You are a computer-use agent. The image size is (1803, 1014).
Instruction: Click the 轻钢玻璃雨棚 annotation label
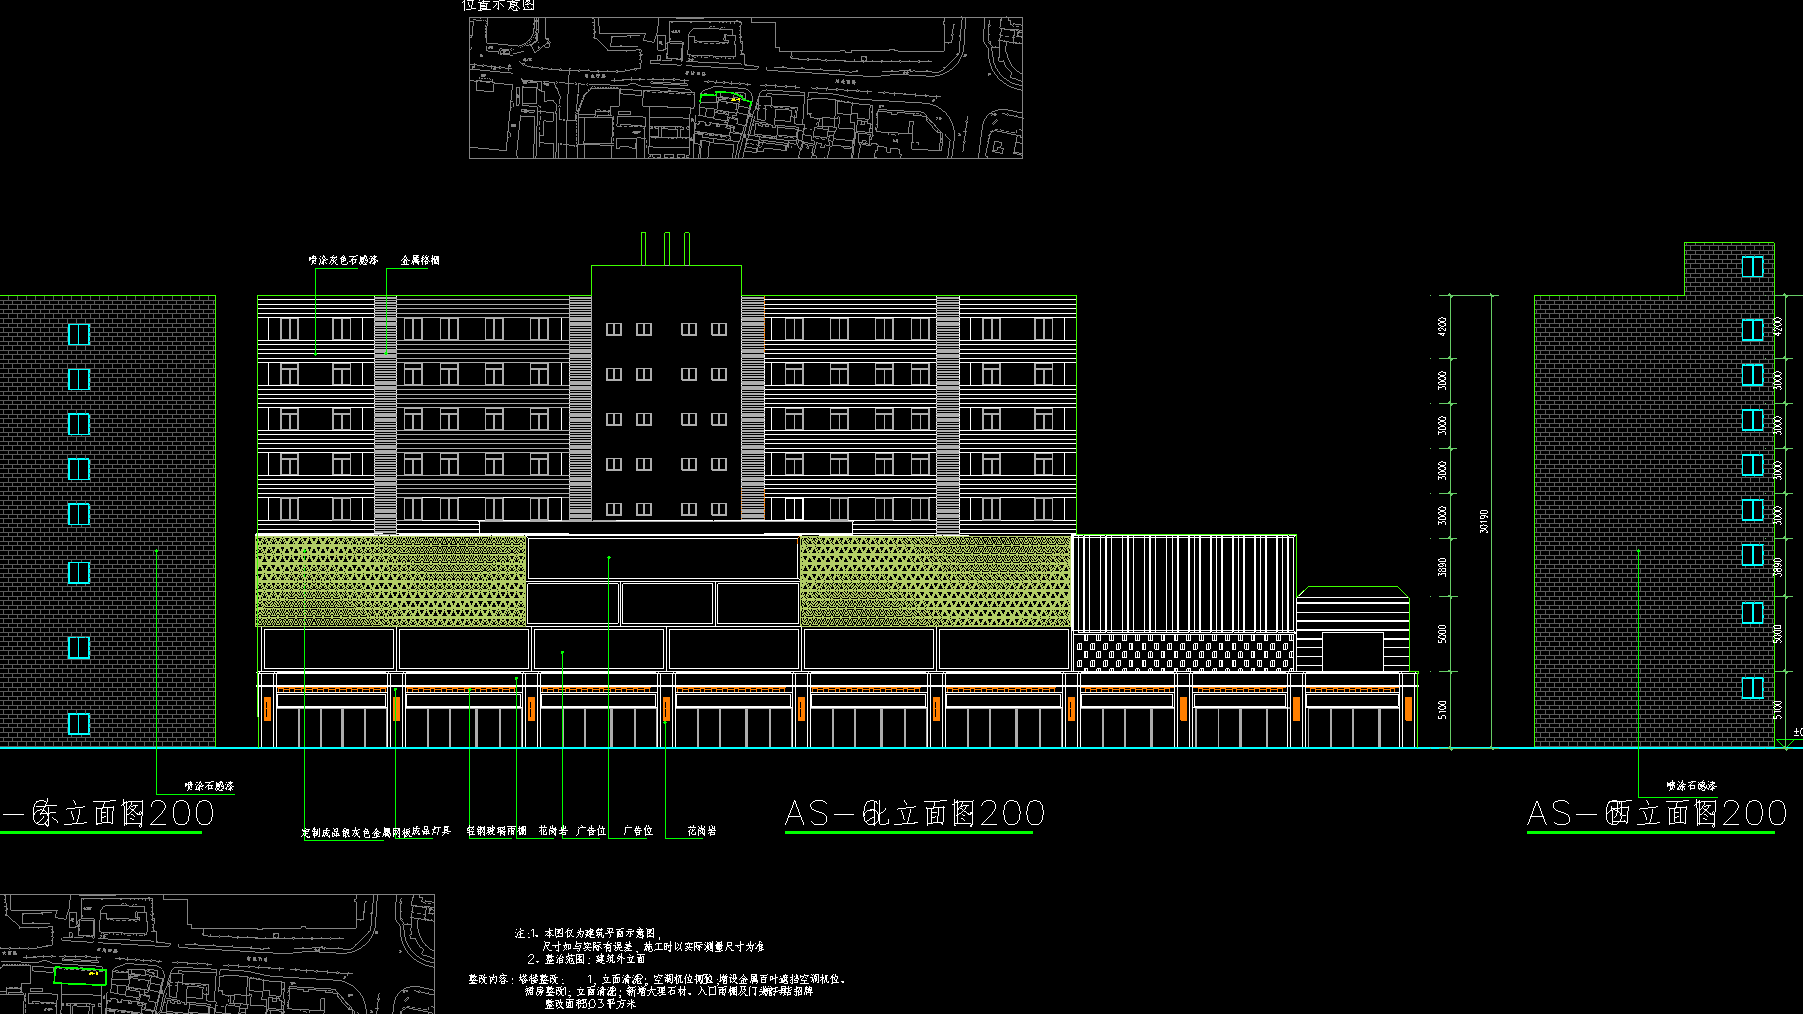pyautogui.click(x=497, y=831)
